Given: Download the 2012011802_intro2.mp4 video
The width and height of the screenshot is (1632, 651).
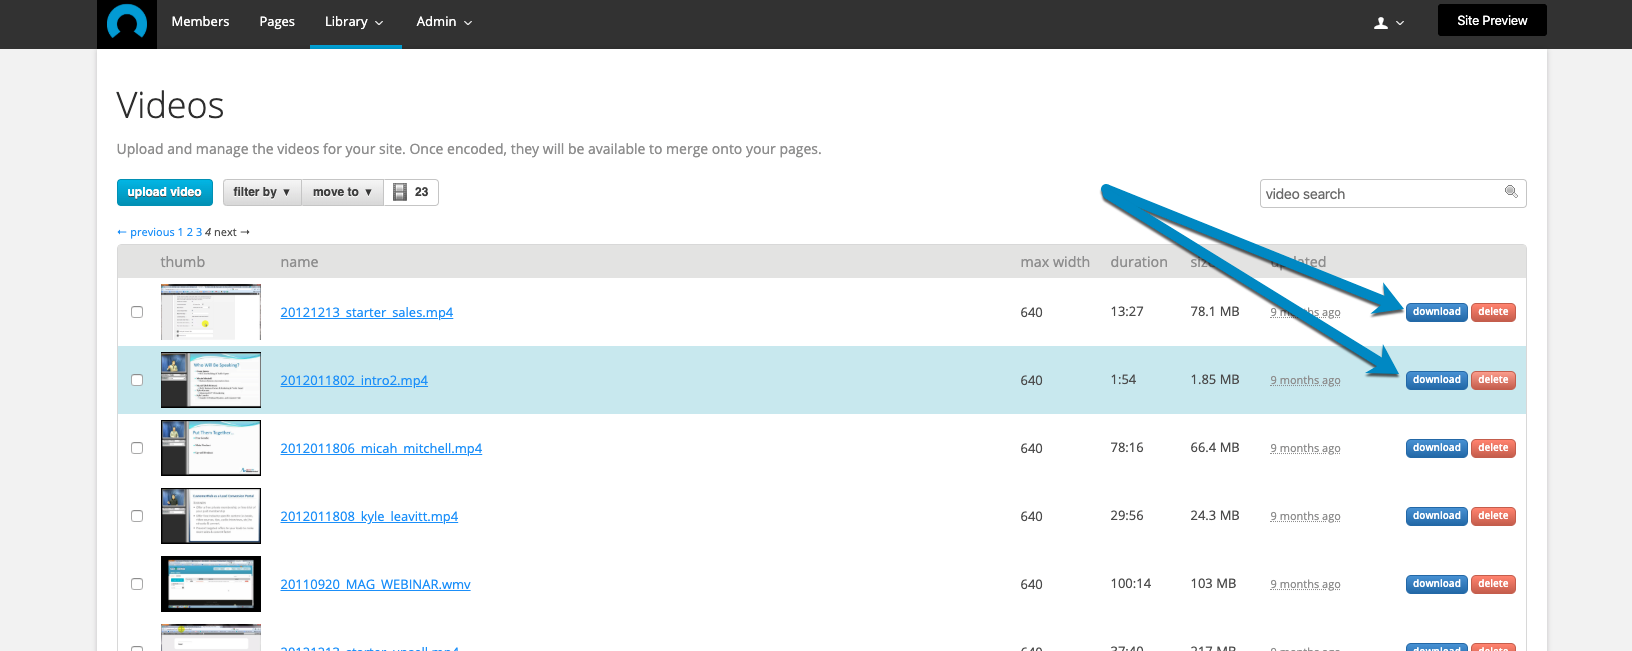Looking at the screenshot, I should [x=1437, y=380].
